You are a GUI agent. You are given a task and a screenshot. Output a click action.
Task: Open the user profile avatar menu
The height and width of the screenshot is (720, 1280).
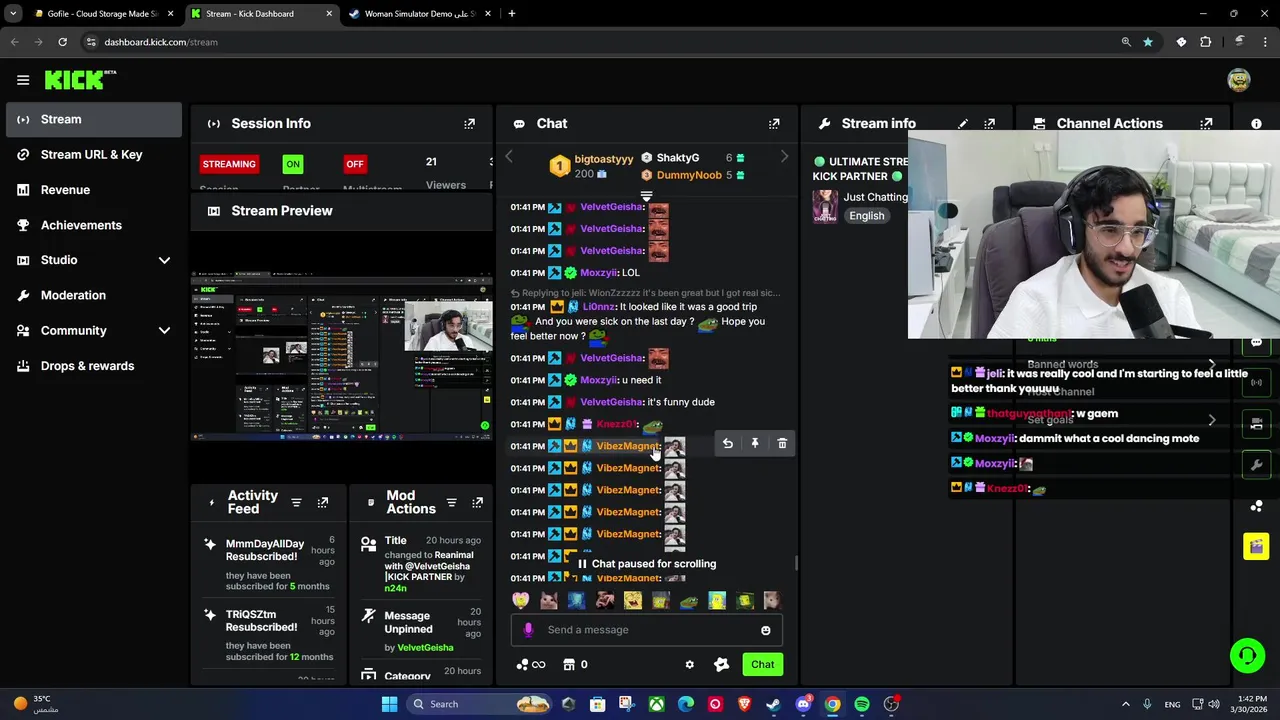coord(1239,80)
